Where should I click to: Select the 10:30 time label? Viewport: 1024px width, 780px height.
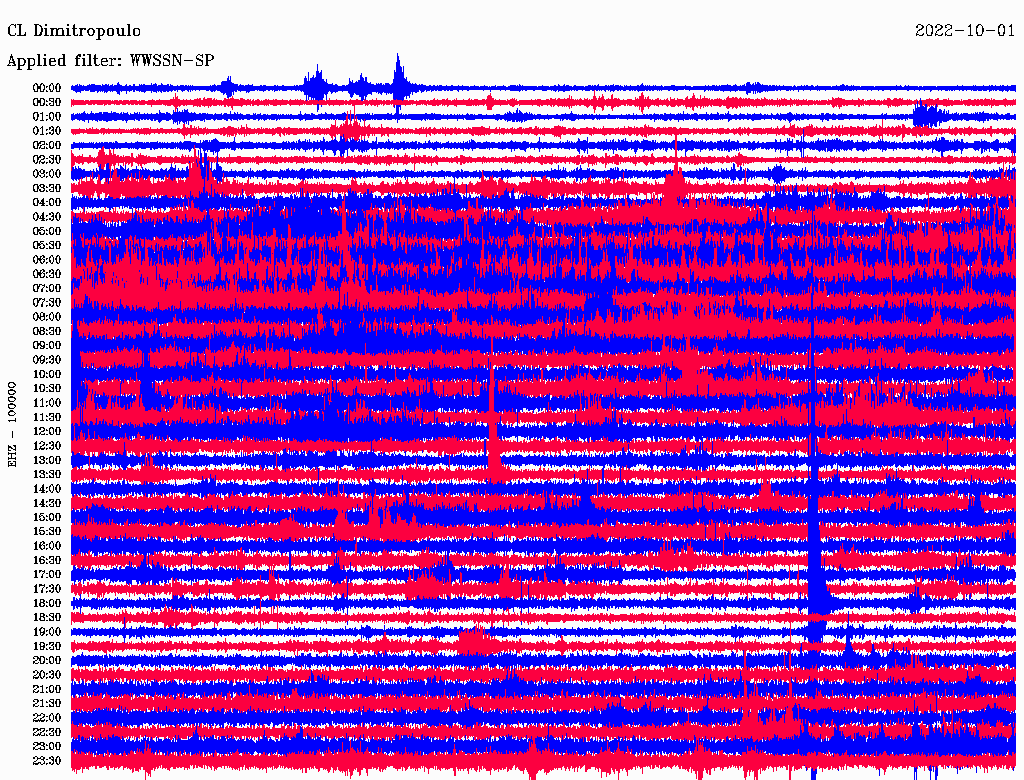tap(47, 389)
